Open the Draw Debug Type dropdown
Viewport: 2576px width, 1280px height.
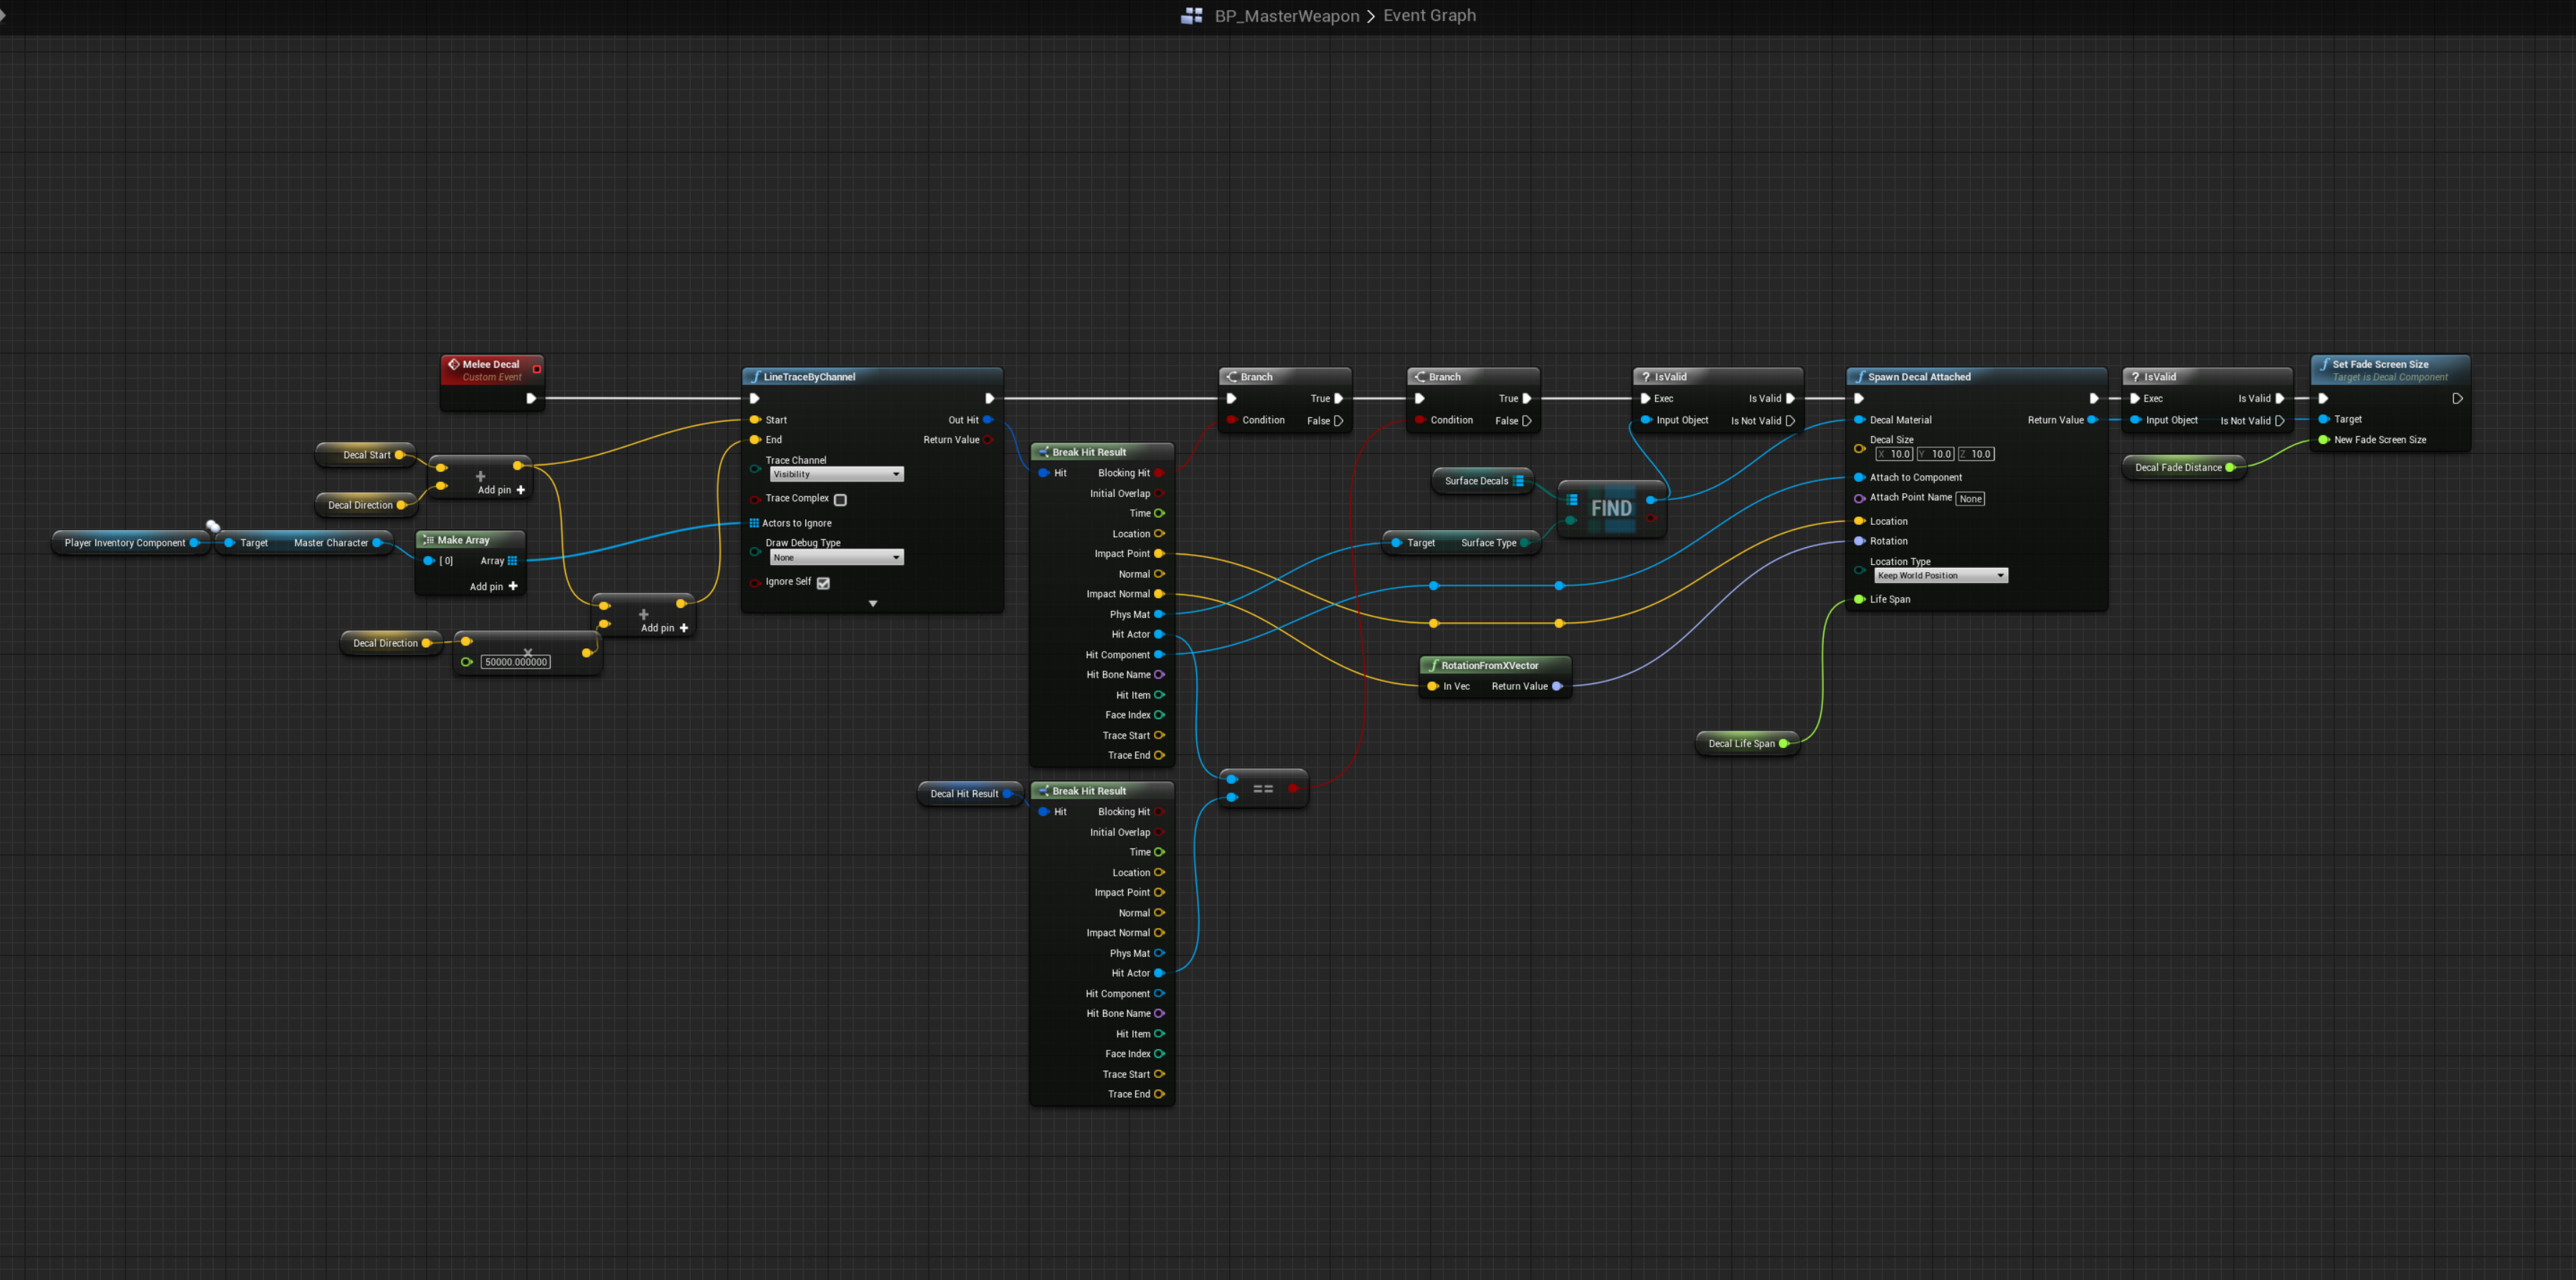836,557
